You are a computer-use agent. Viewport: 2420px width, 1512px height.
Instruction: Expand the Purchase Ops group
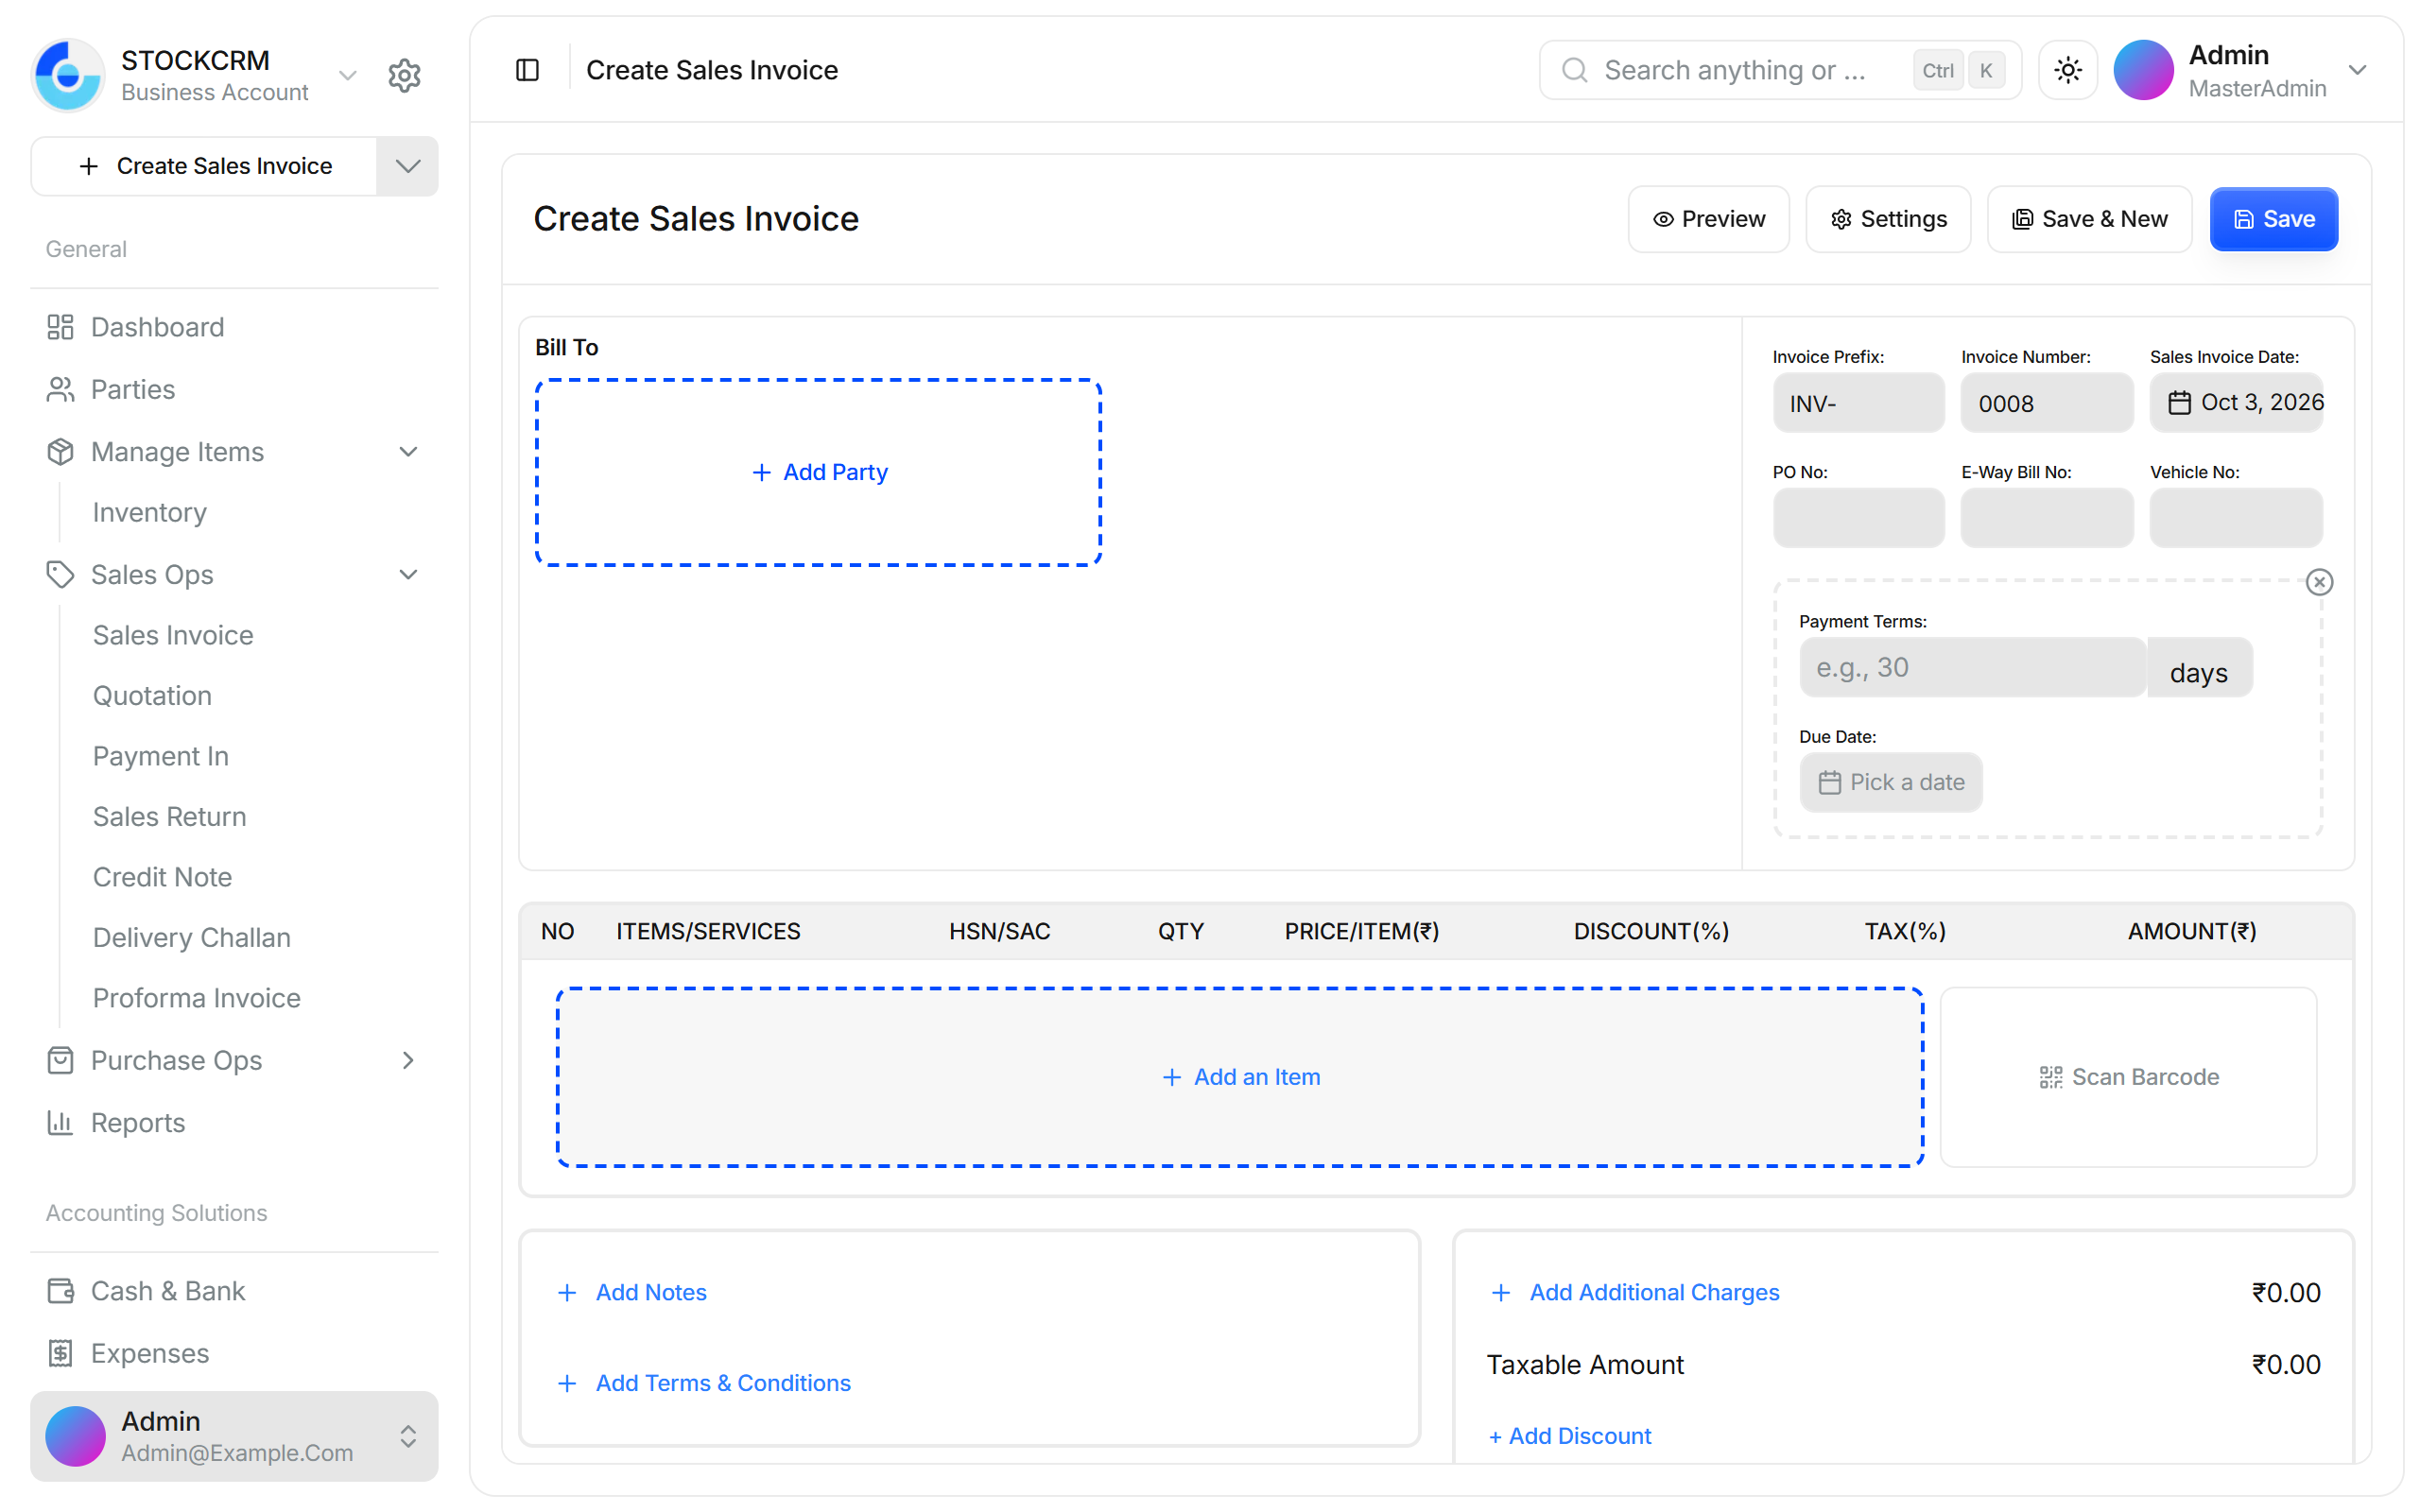click(x=408, y=1060)
